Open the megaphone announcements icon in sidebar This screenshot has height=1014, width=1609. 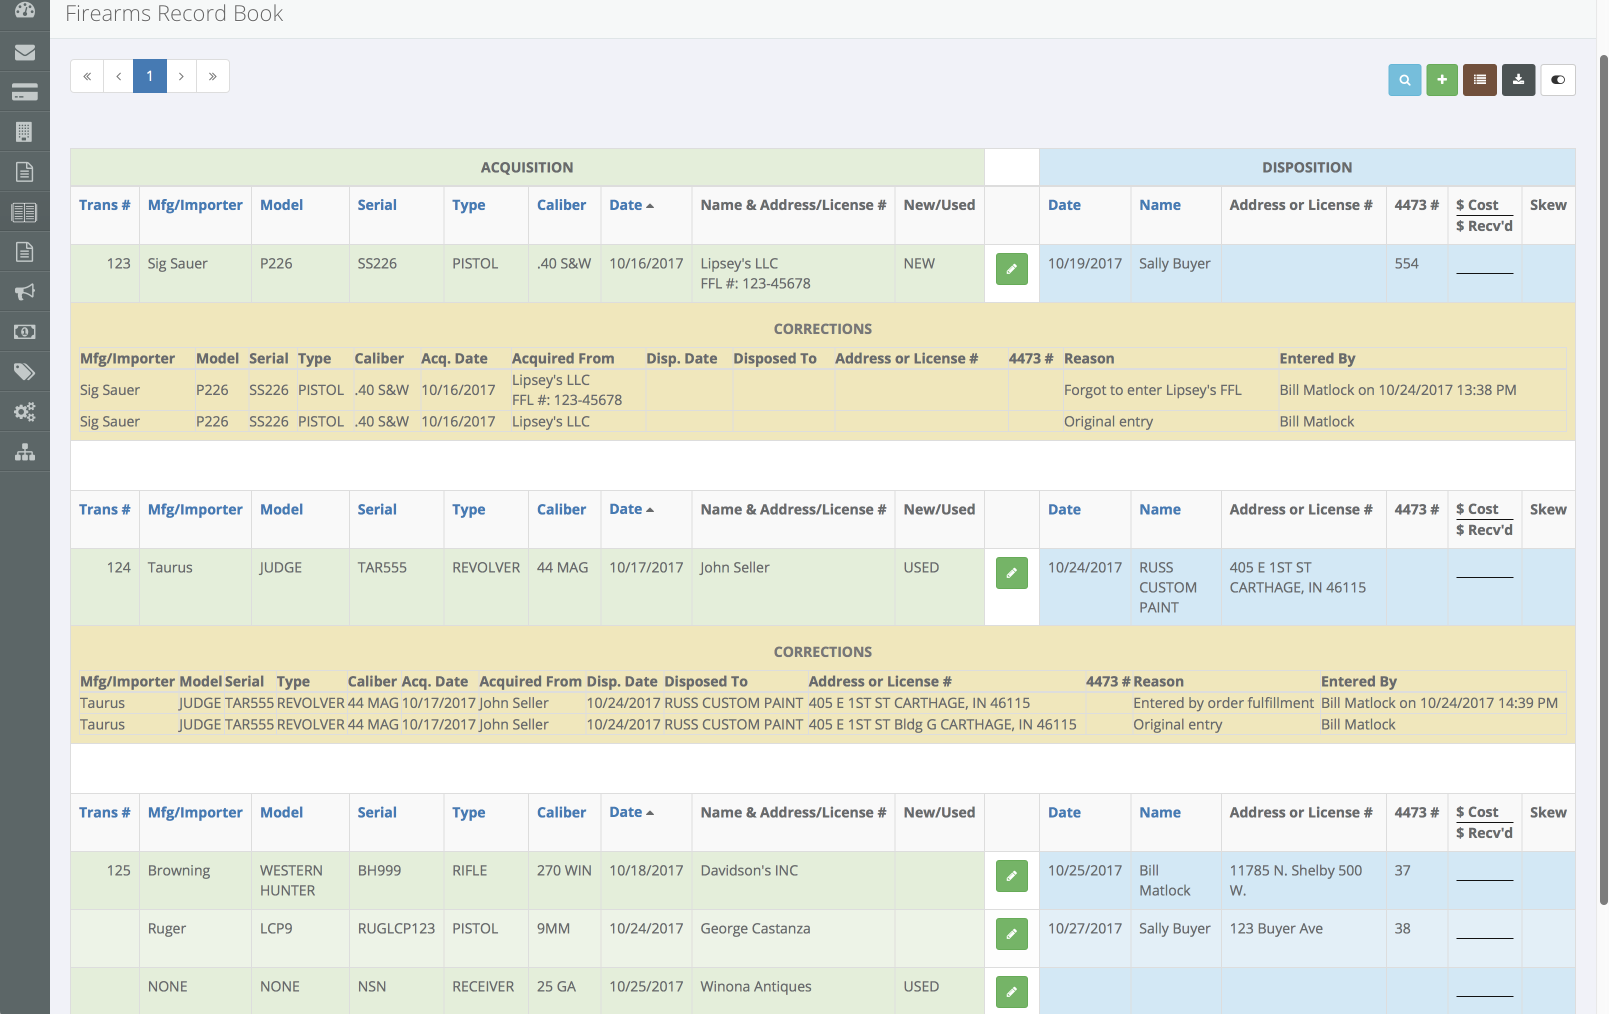[25, 292]
